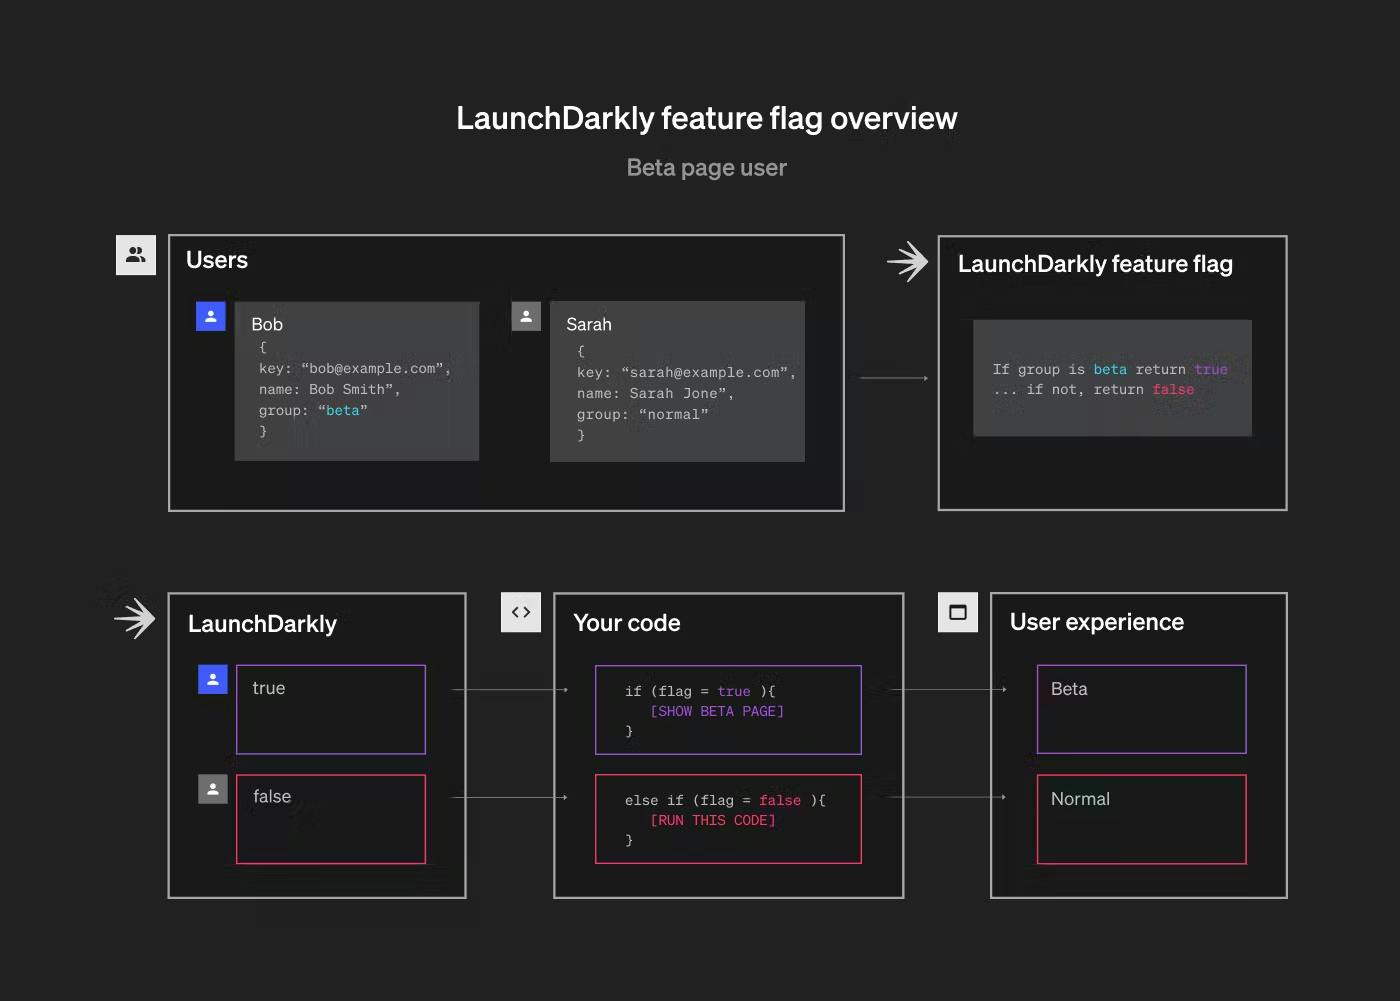
Task: Click the code line "if (flag = true ){"
Action: pyautogui.click(x=700, y=691)
